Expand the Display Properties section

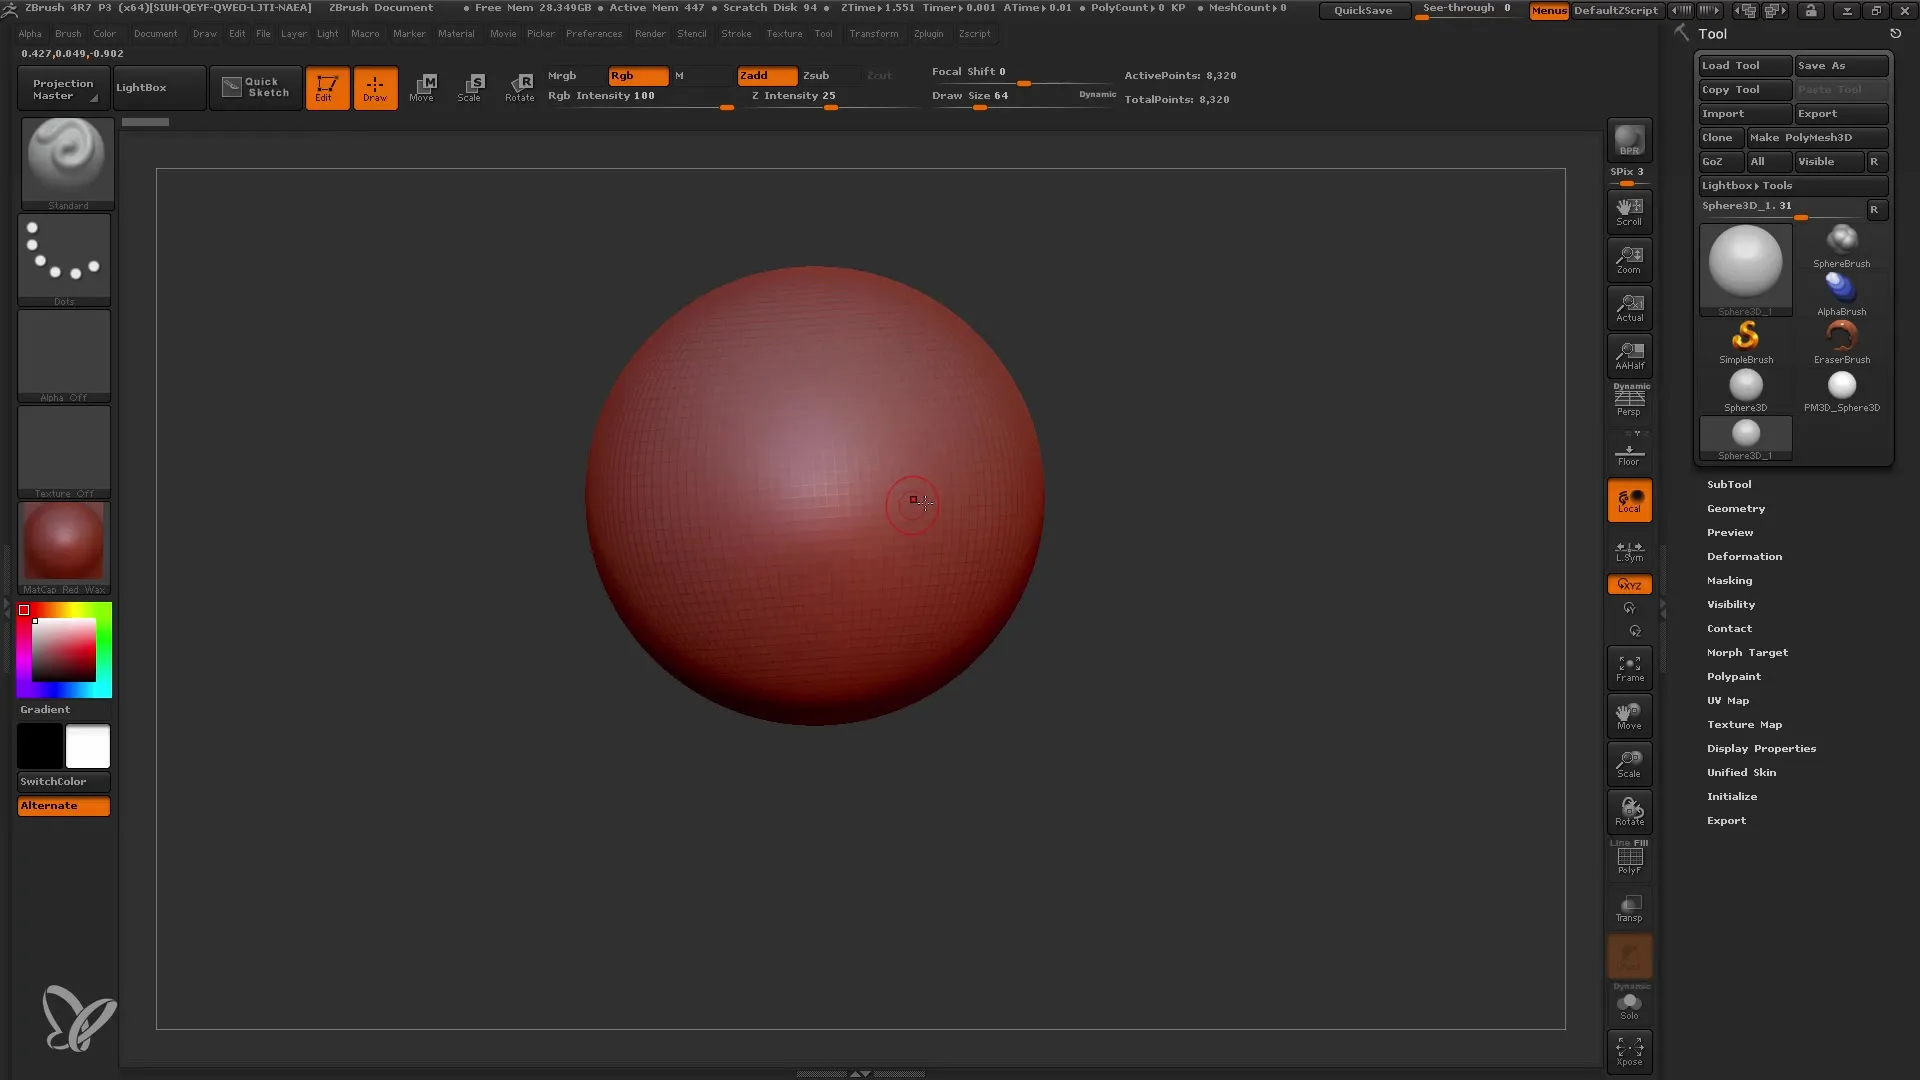click(x=1761, y=748)
